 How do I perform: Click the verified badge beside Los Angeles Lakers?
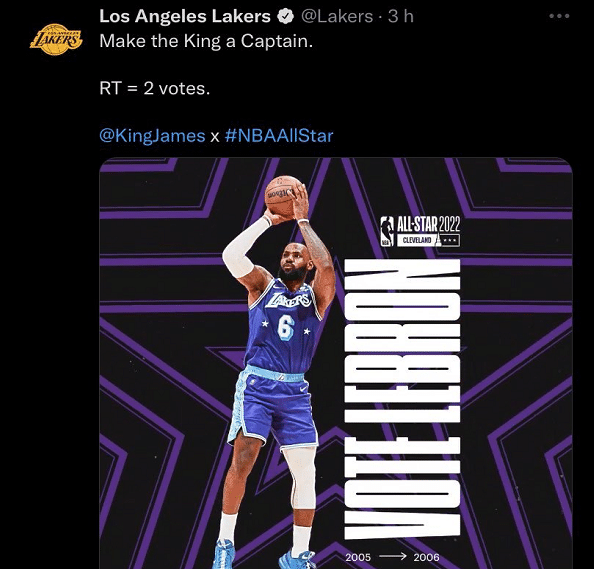(286, 16)
